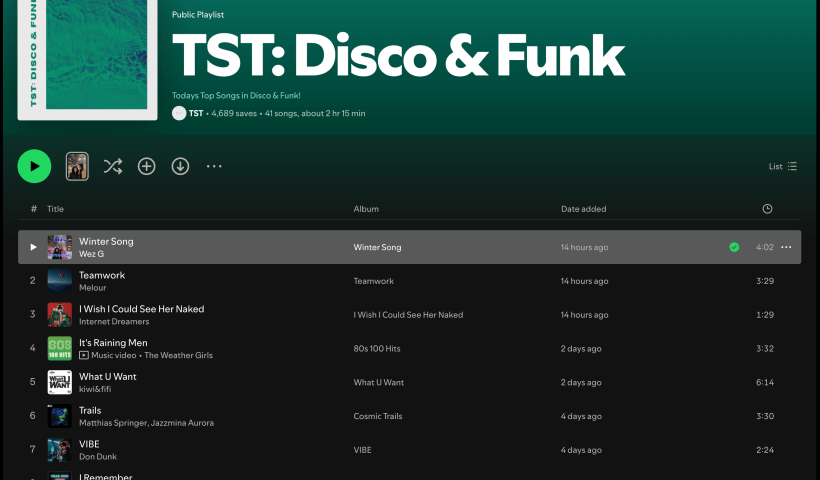Open playlist more options three dots
This screenshot has height=480, width=820.
point(214,166)
